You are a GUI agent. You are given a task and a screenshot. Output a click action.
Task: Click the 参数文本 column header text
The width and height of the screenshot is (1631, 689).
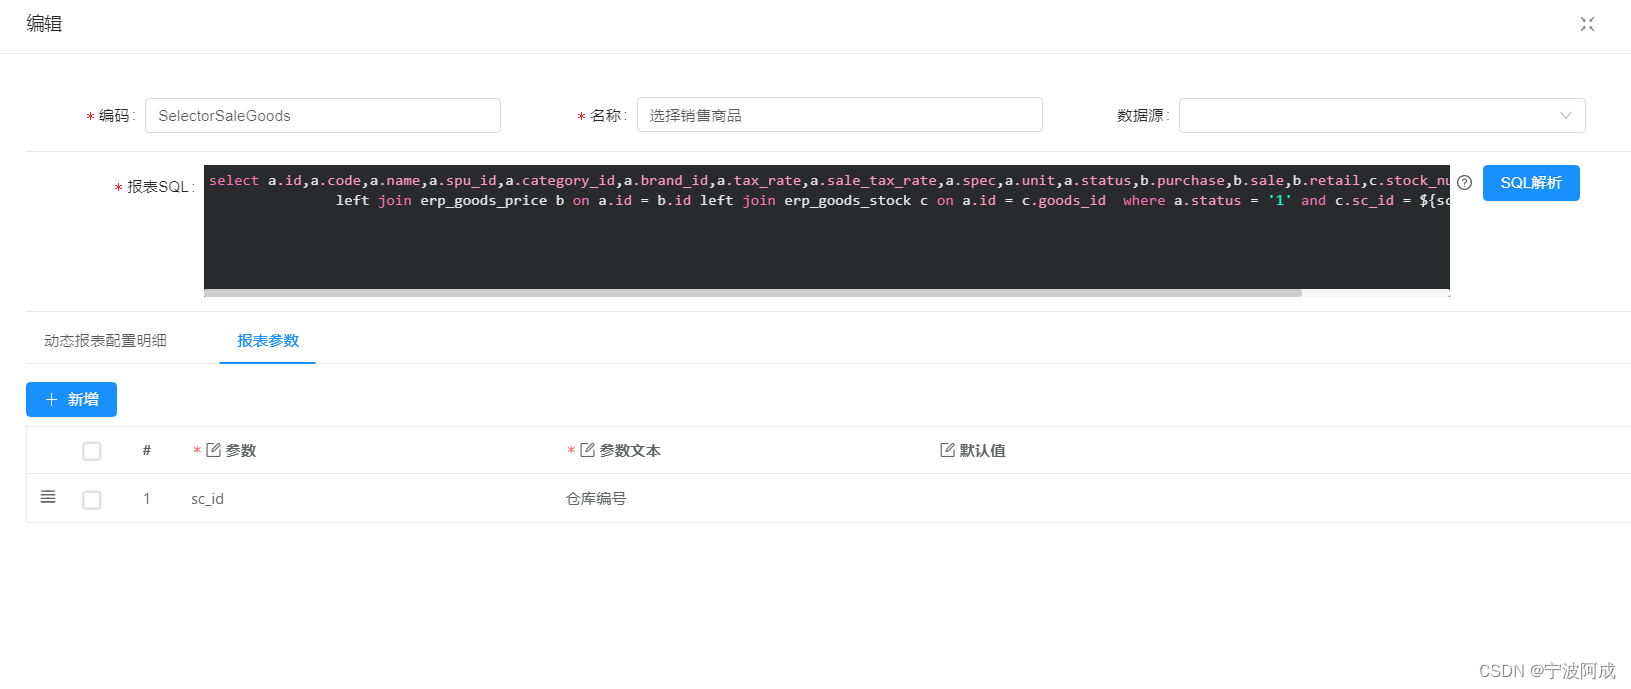click(x=630, y=451)
